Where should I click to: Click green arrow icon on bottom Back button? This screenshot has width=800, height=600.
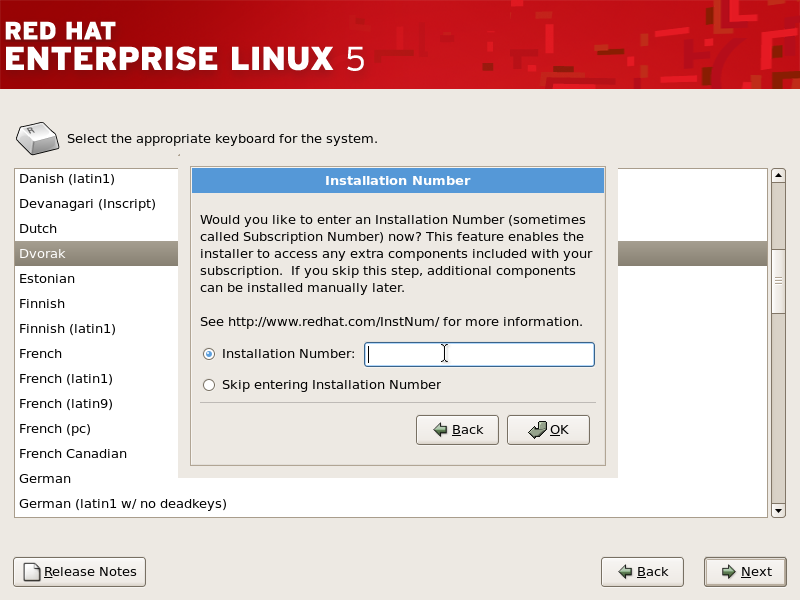click(626, 572)
